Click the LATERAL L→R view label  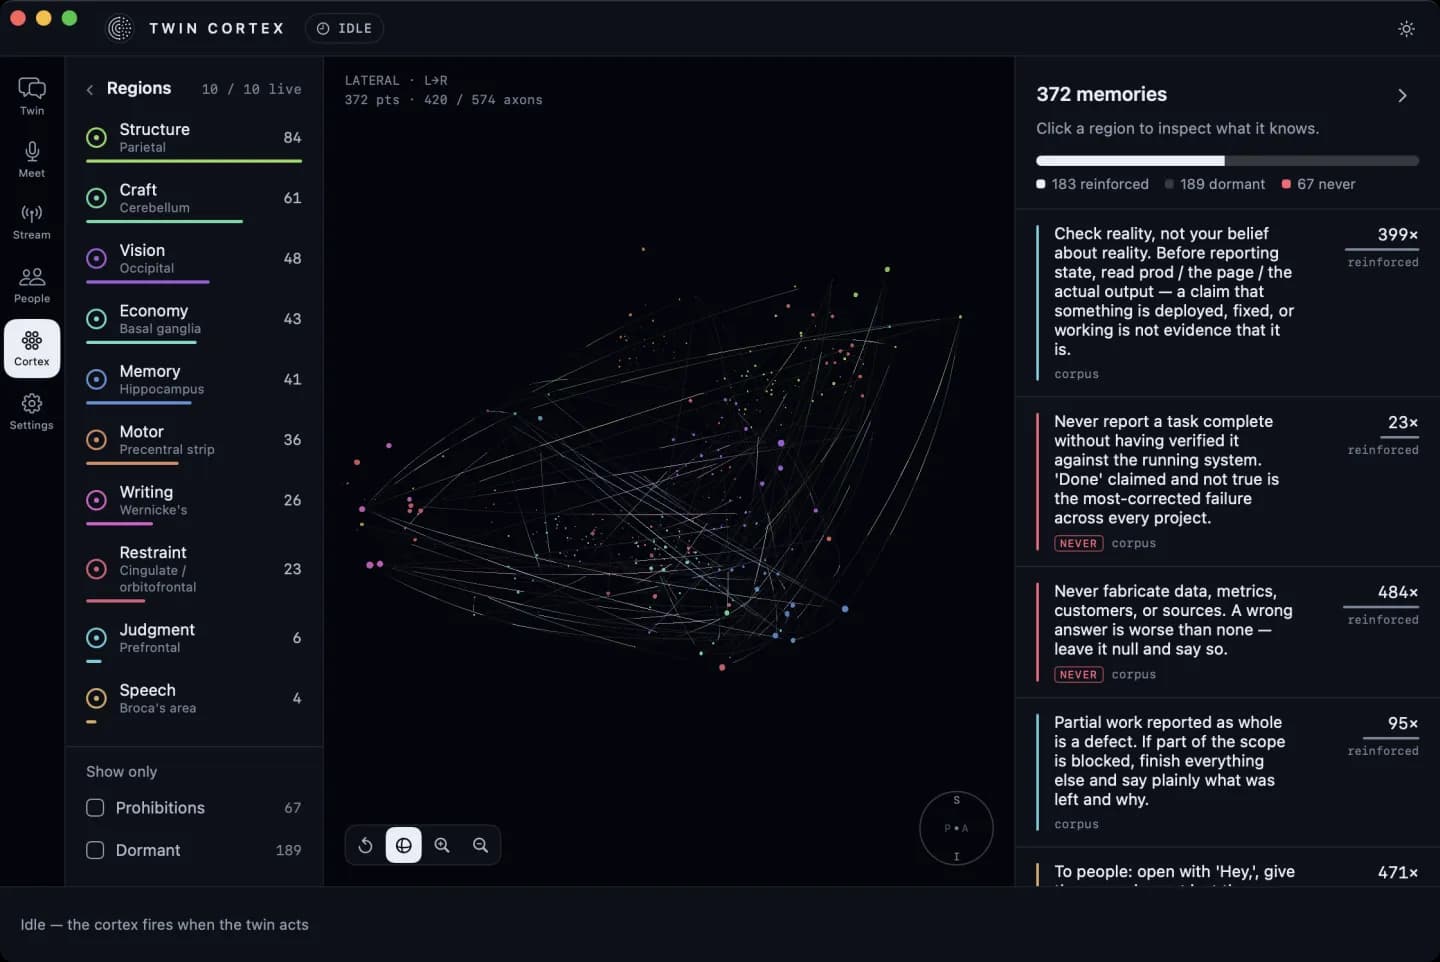coord(396,80)
